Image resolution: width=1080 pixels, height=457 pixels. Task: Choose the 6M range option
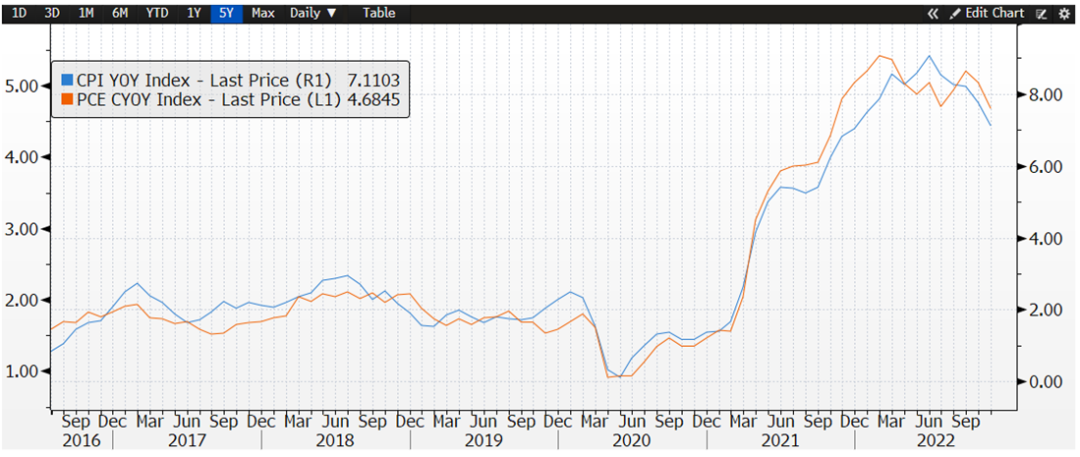point(120,13)
